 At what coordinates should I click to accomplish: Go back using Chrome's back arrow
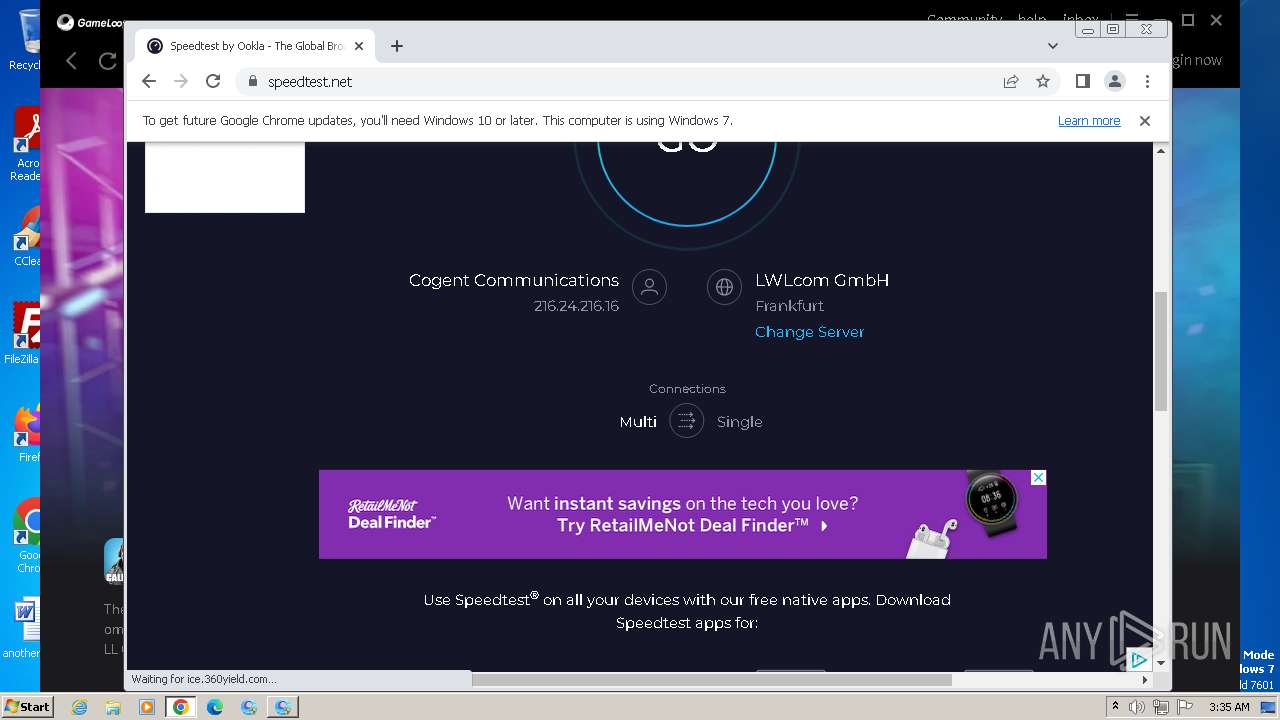[149, 81]
